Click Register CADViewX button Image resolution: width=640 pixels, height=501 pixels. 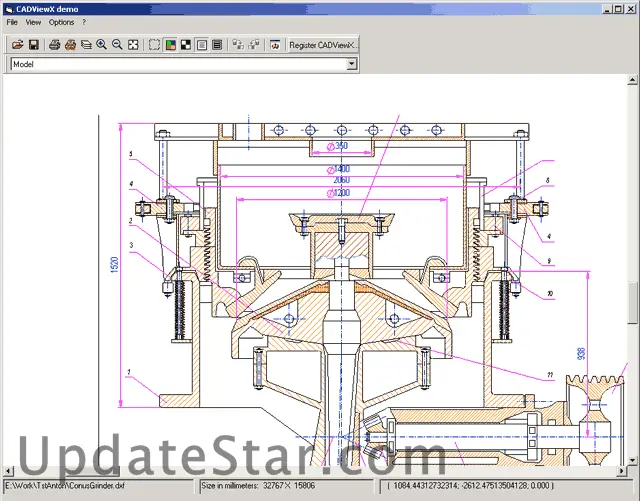[x=323, y=45]
